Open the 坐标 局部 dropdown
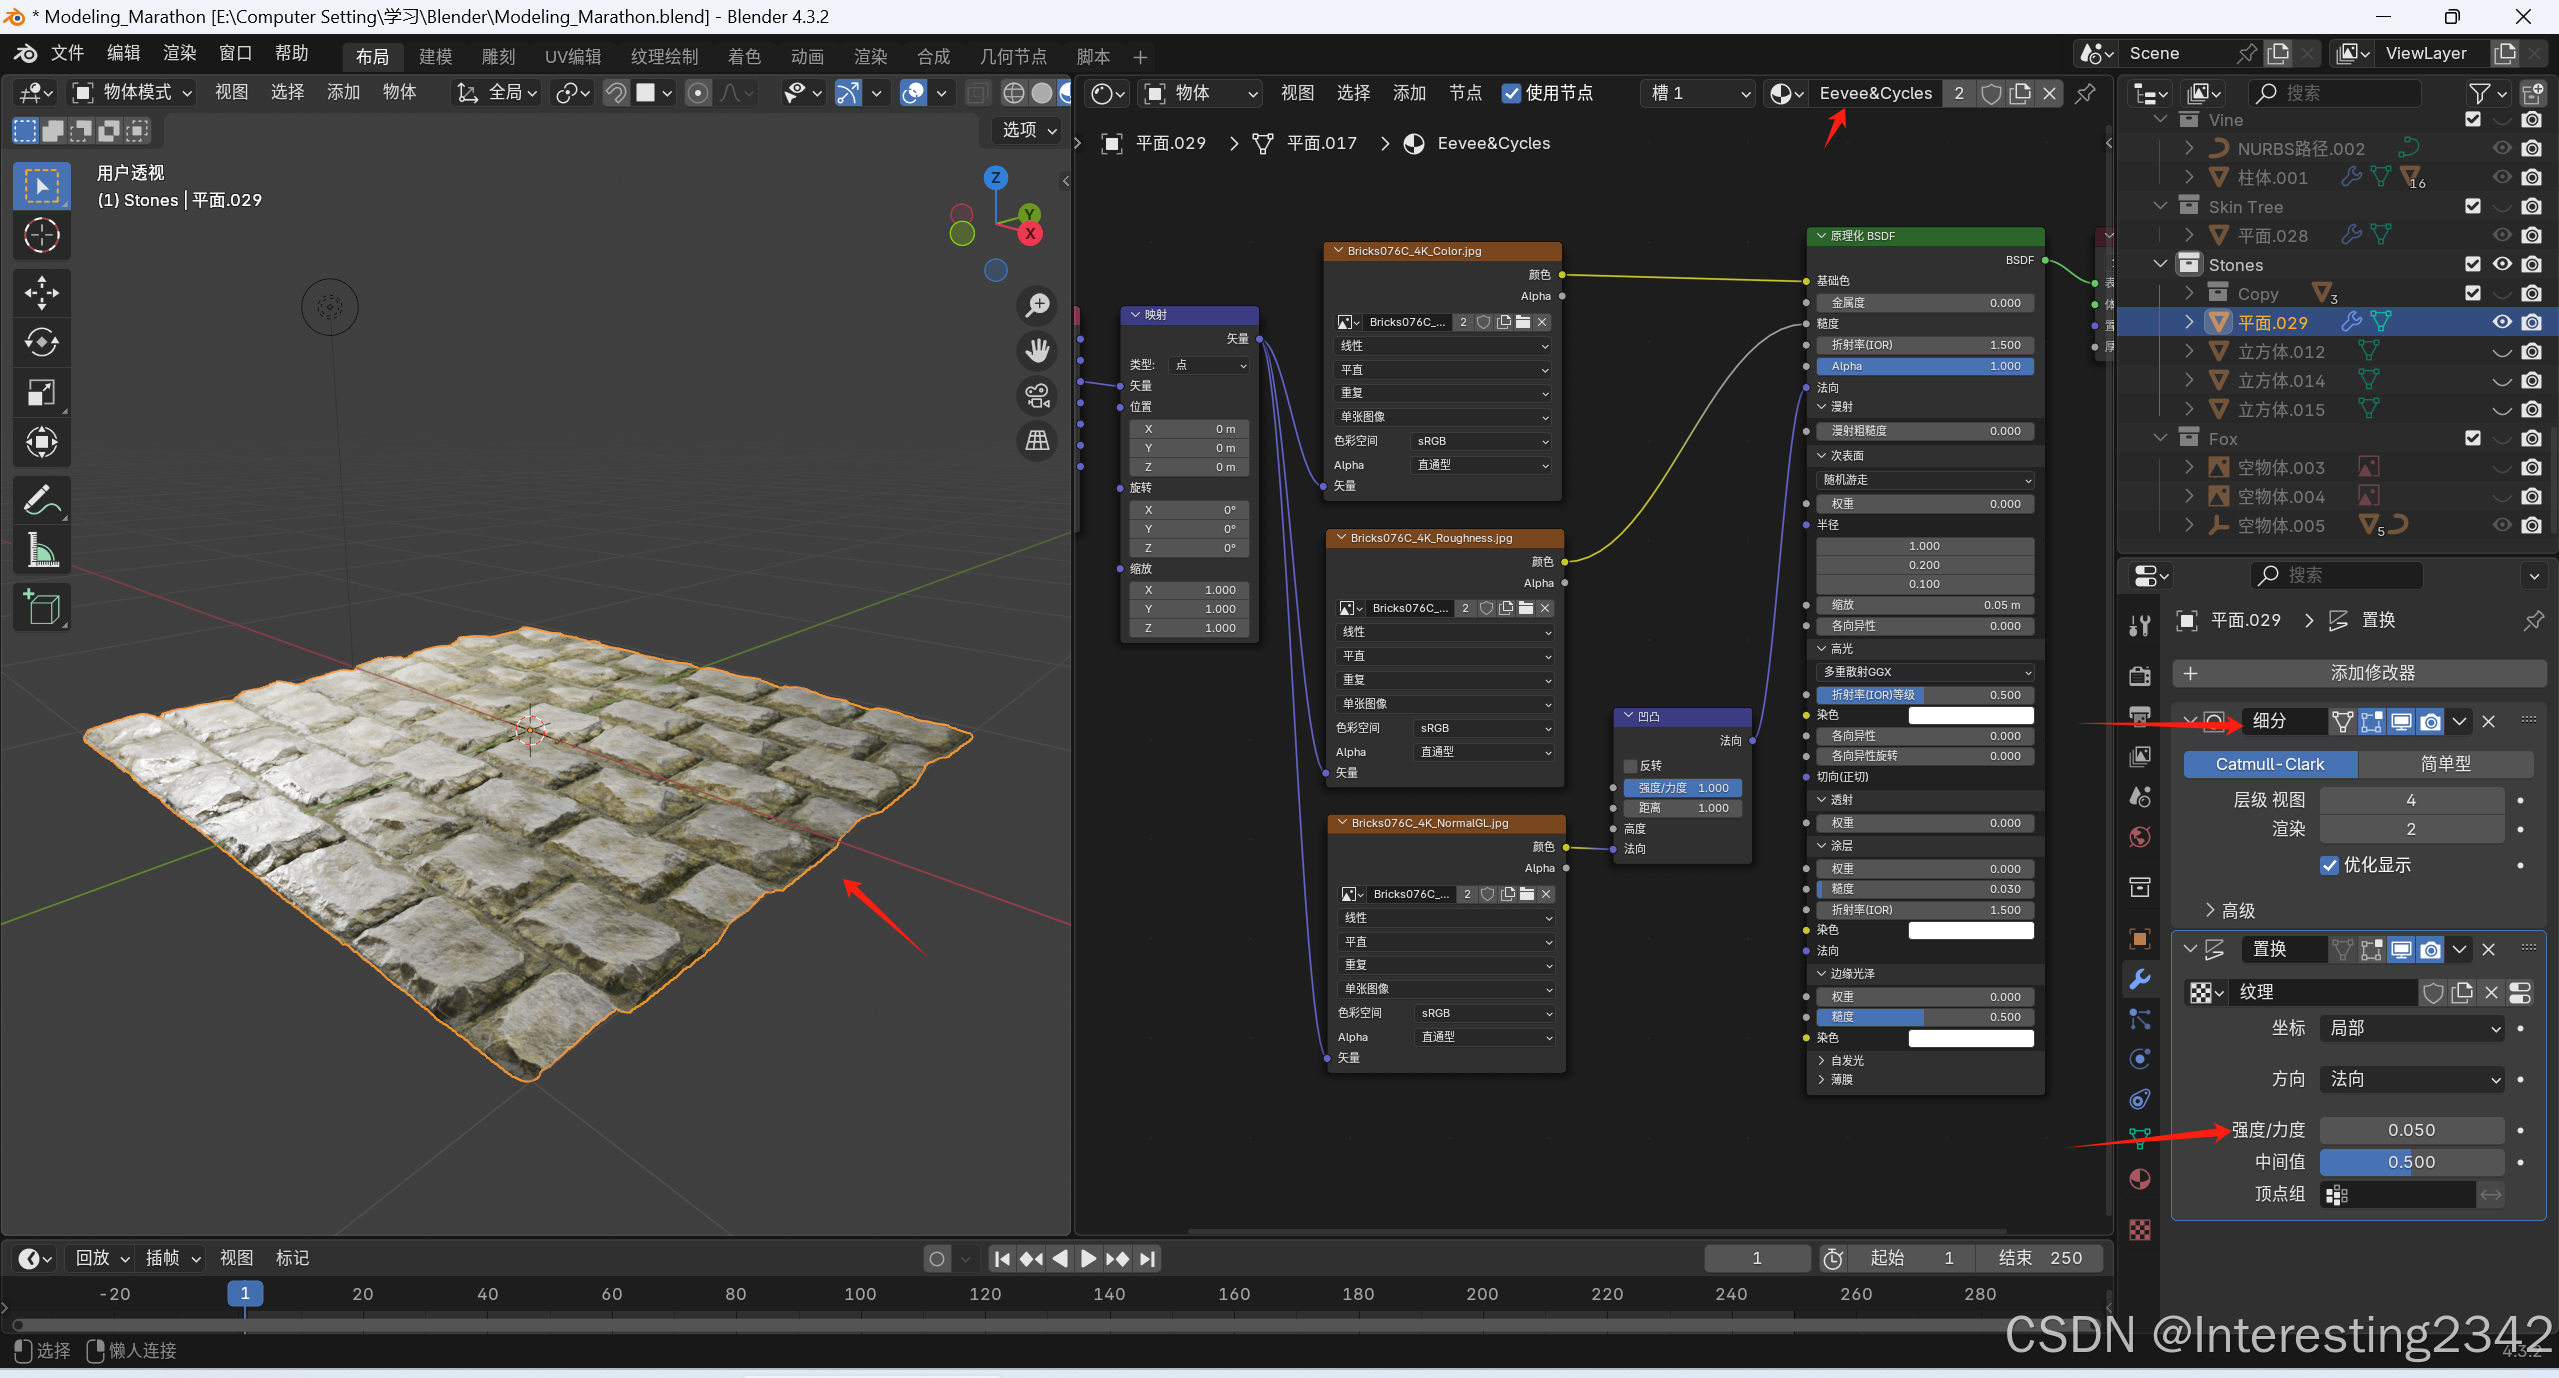This screenshot has height=1378, width=2559. 2411,1028
